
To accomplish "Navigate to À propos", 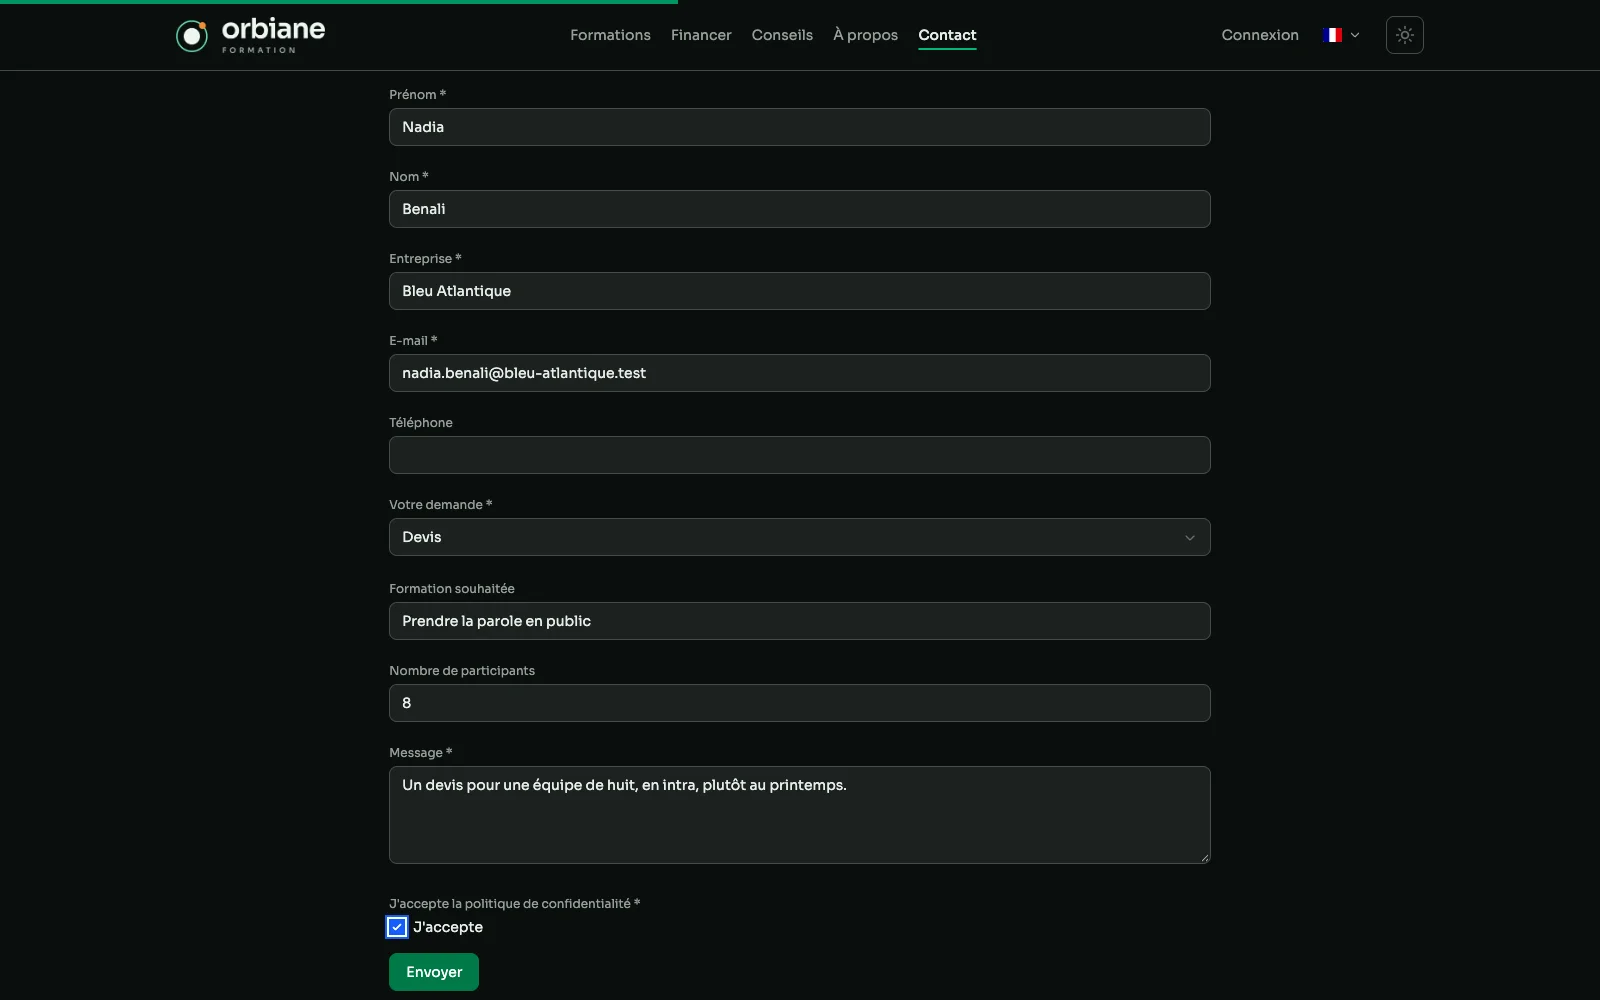I will coord(865,35).
